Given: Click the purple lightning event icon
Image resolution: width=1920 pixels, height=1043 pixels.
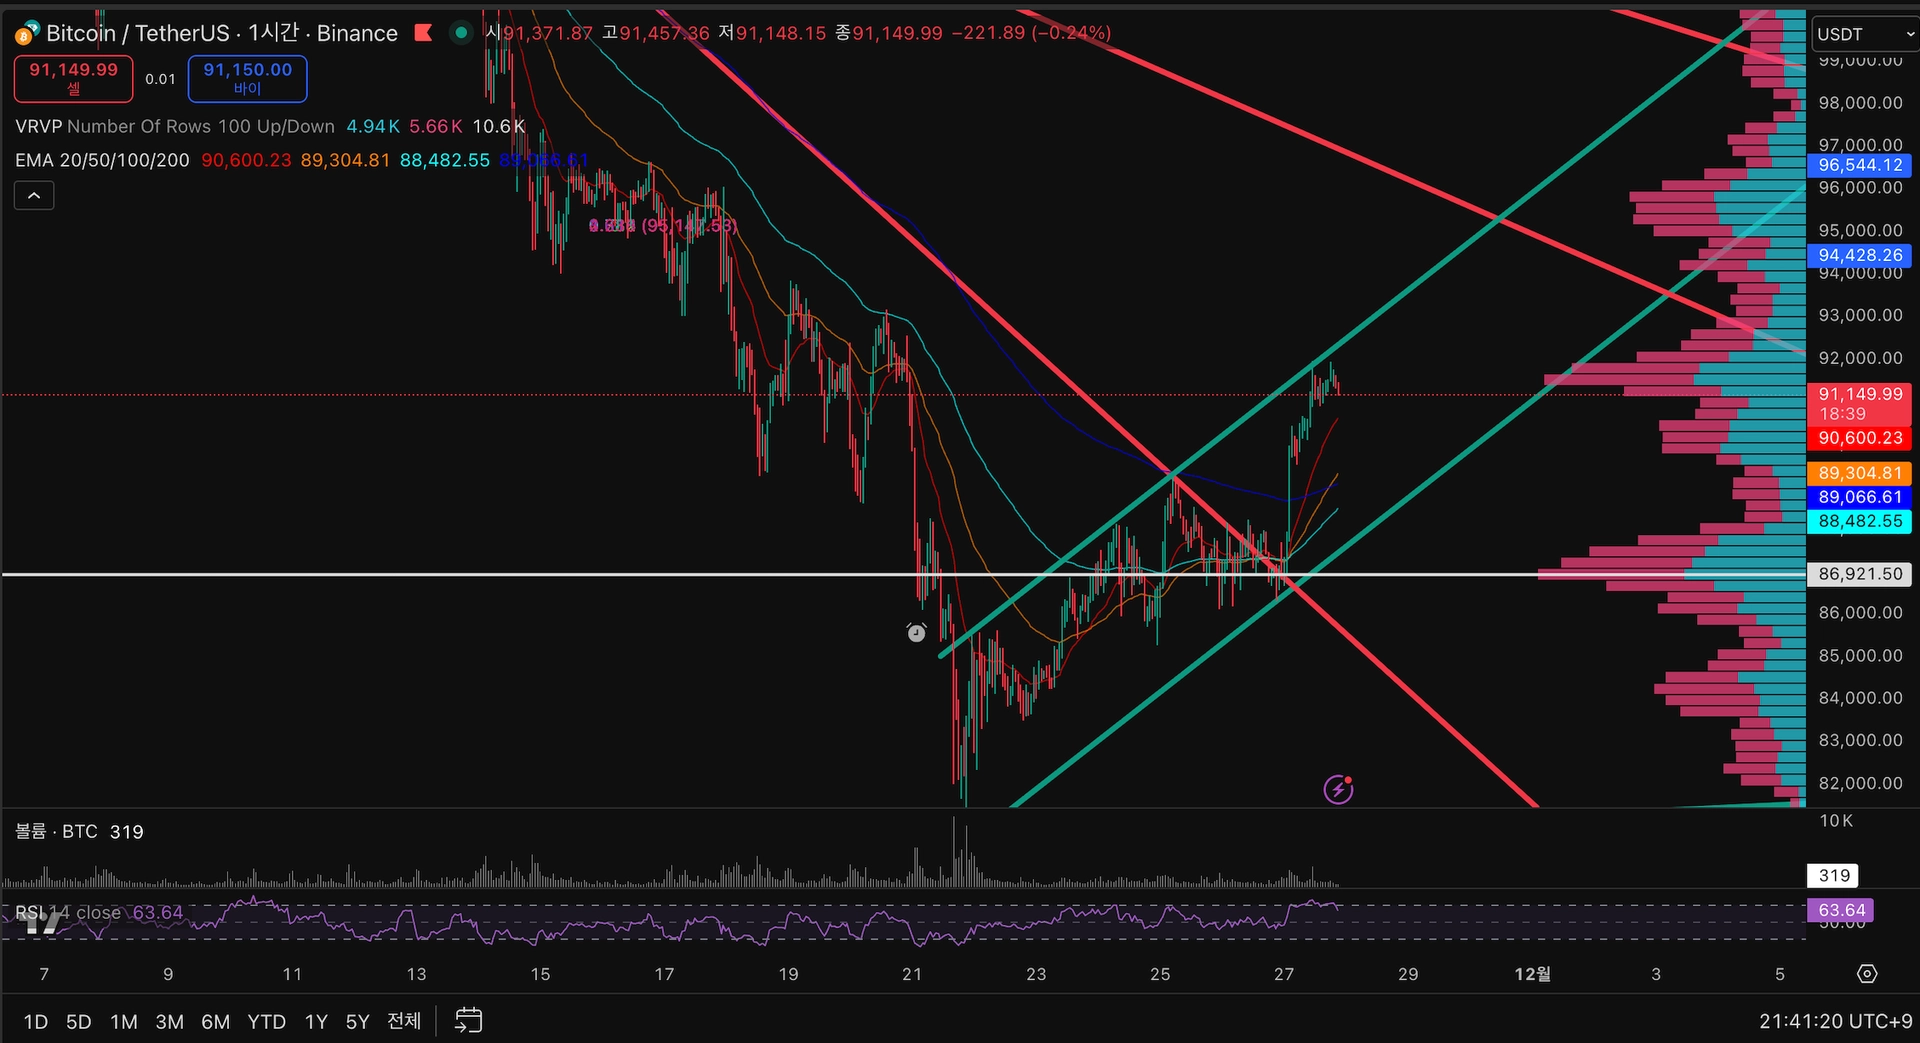Looking at the screenshot, I should point(1338,789).
